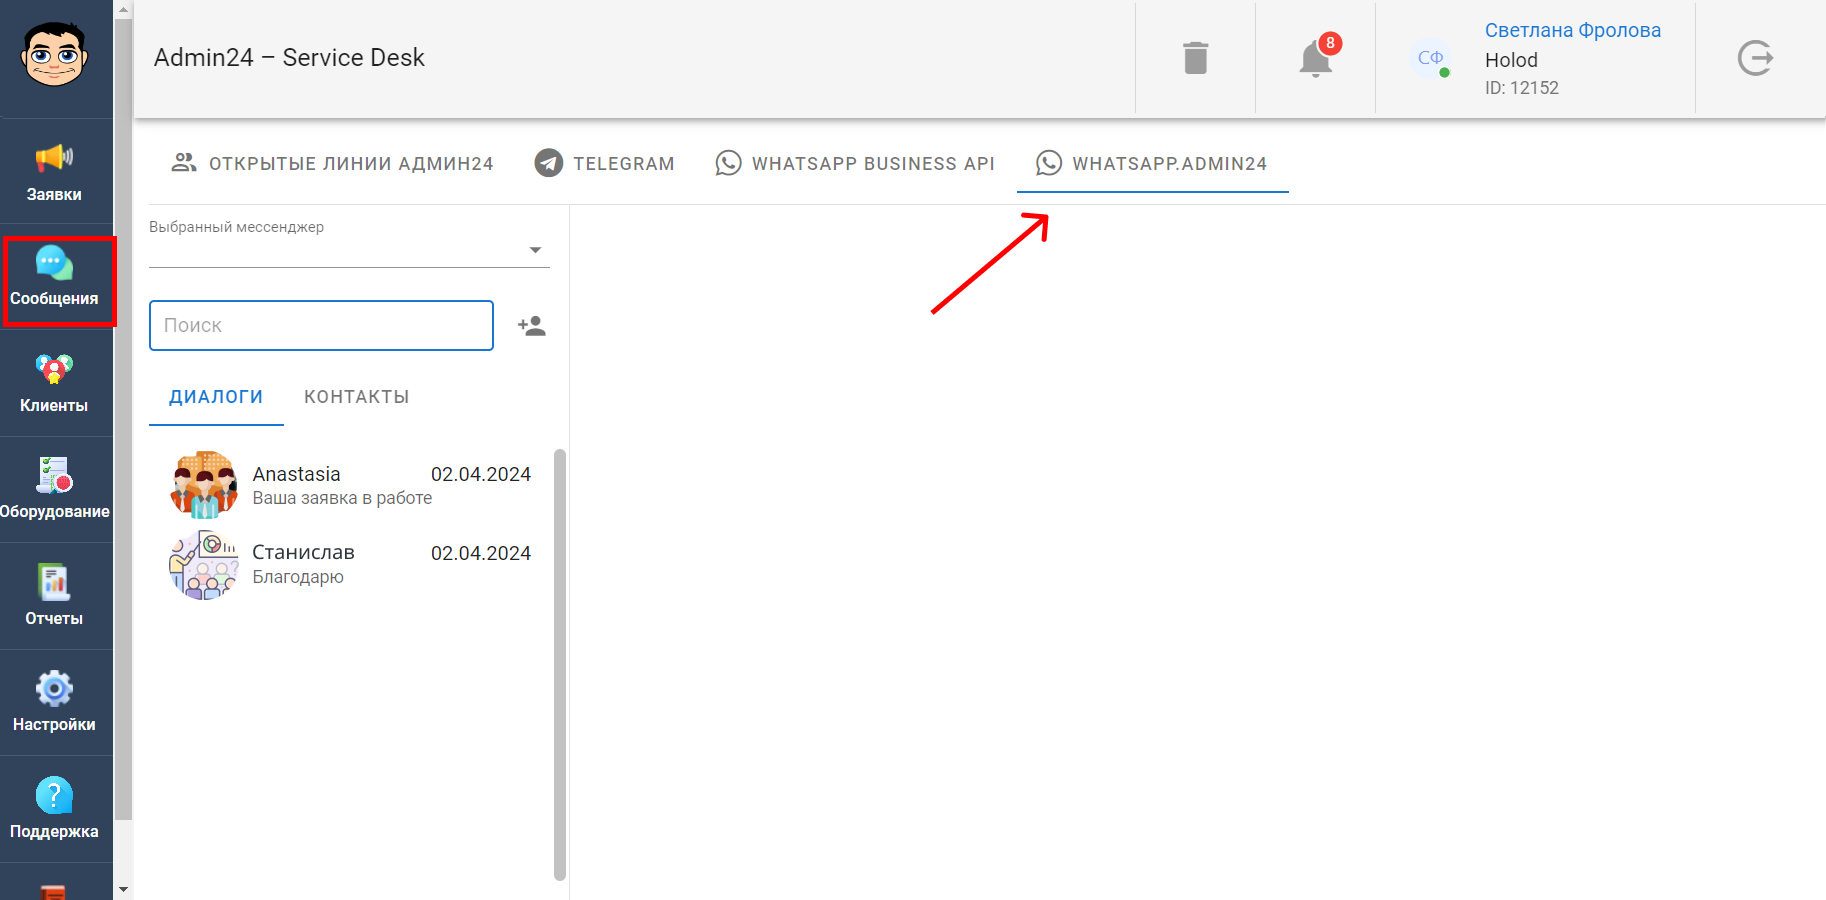The image size is (1826, 900).
Task: Open Оборудование equipment section
Action: pos(55,490)
